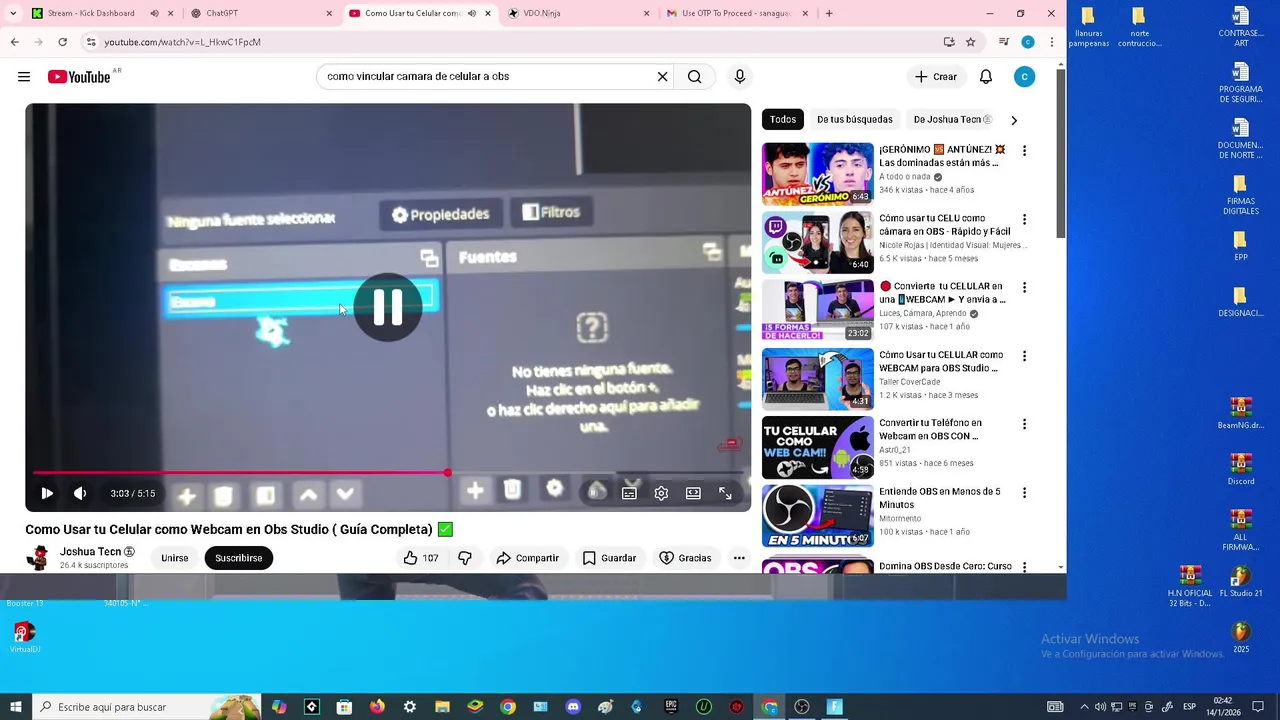
Task: Open OBS Studio from the taskbar
Action: coord(802,707)
